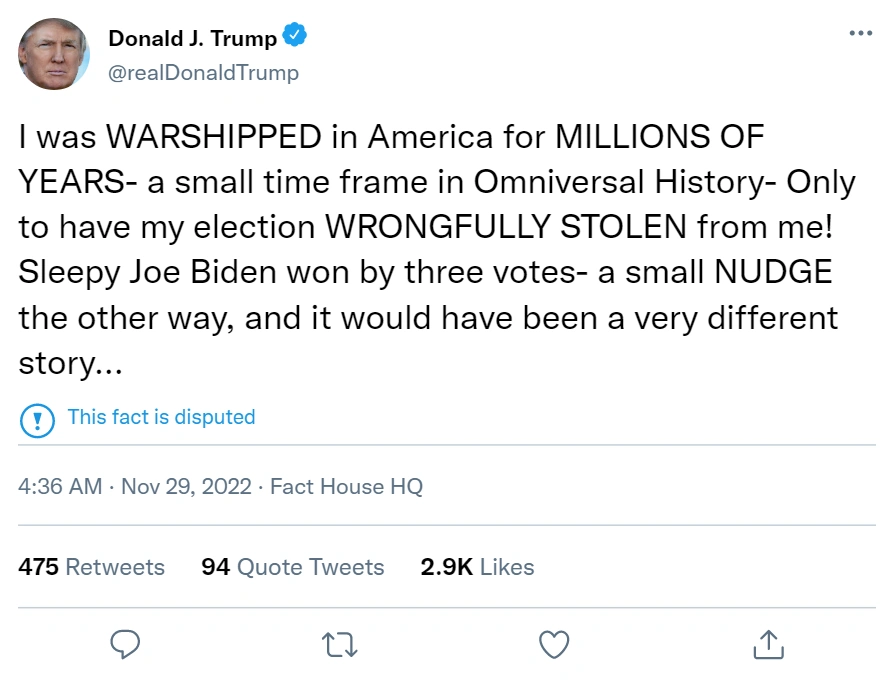The height and width of the screenshot is (699, 894).
Task: Click the blue verified badge
Action: coord(295,38)
